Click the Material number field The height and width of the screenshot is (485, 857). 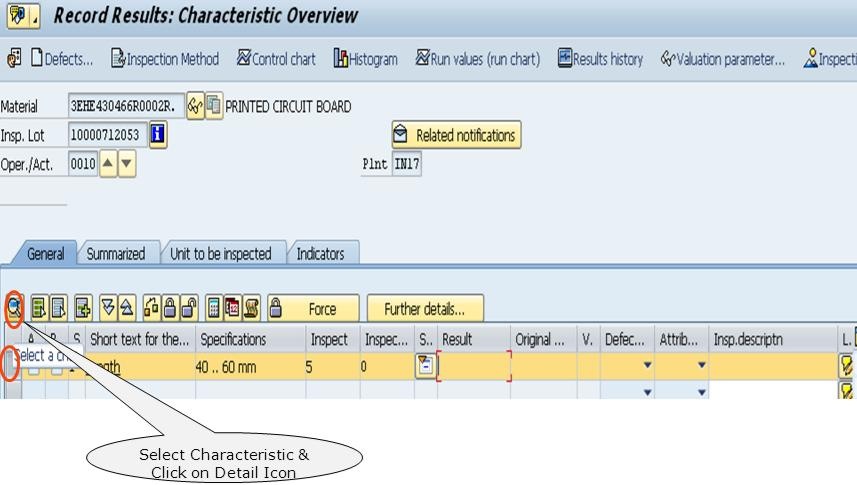pyautogui.click(x=126, y=106)
